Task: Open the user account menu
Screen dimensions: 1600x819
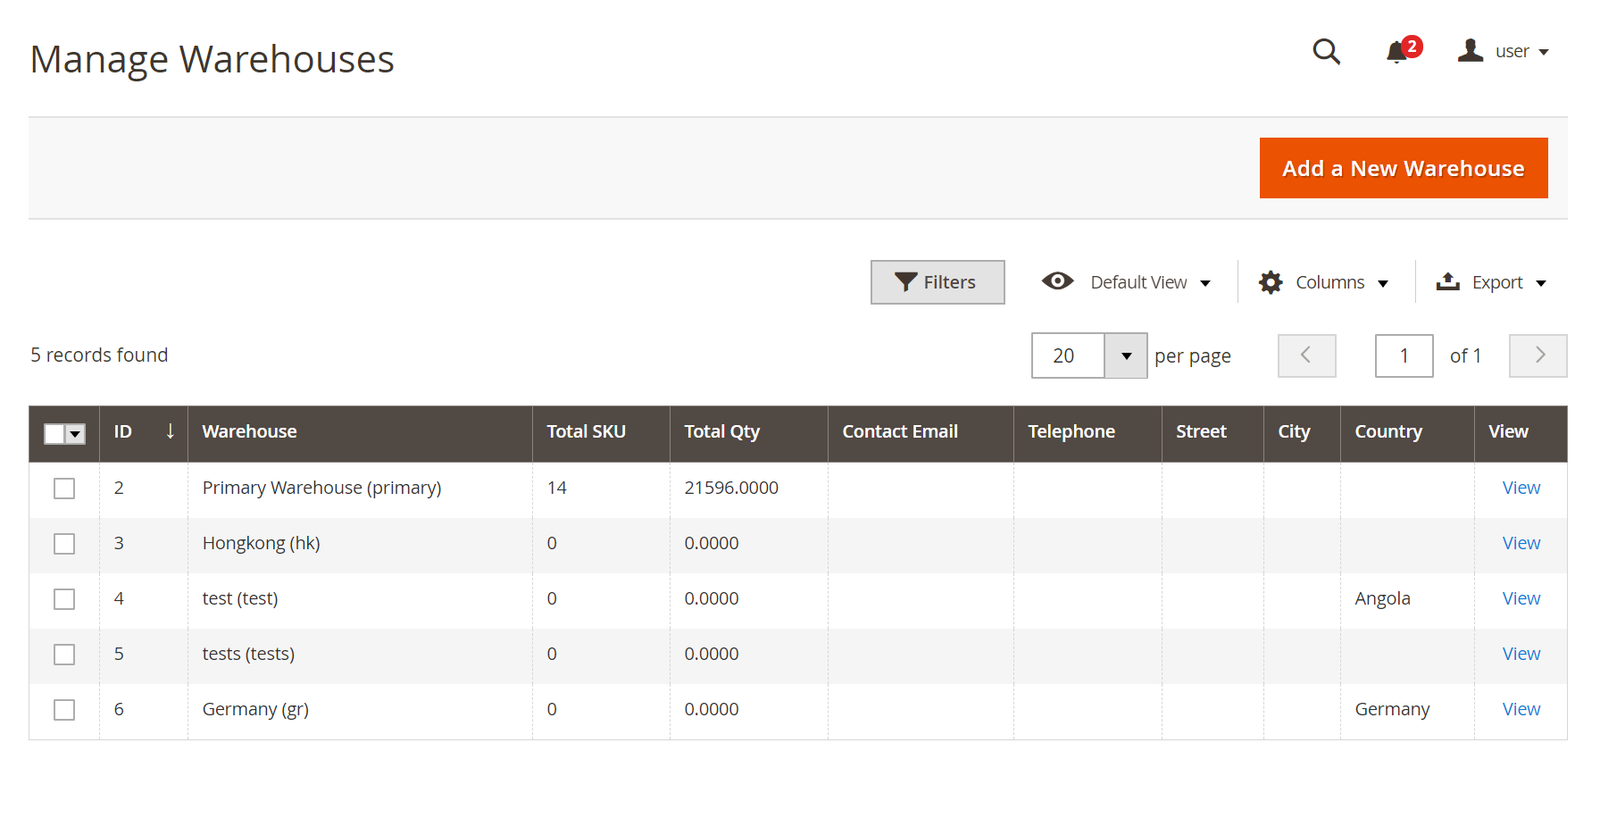Action: tap(1503, 51)
